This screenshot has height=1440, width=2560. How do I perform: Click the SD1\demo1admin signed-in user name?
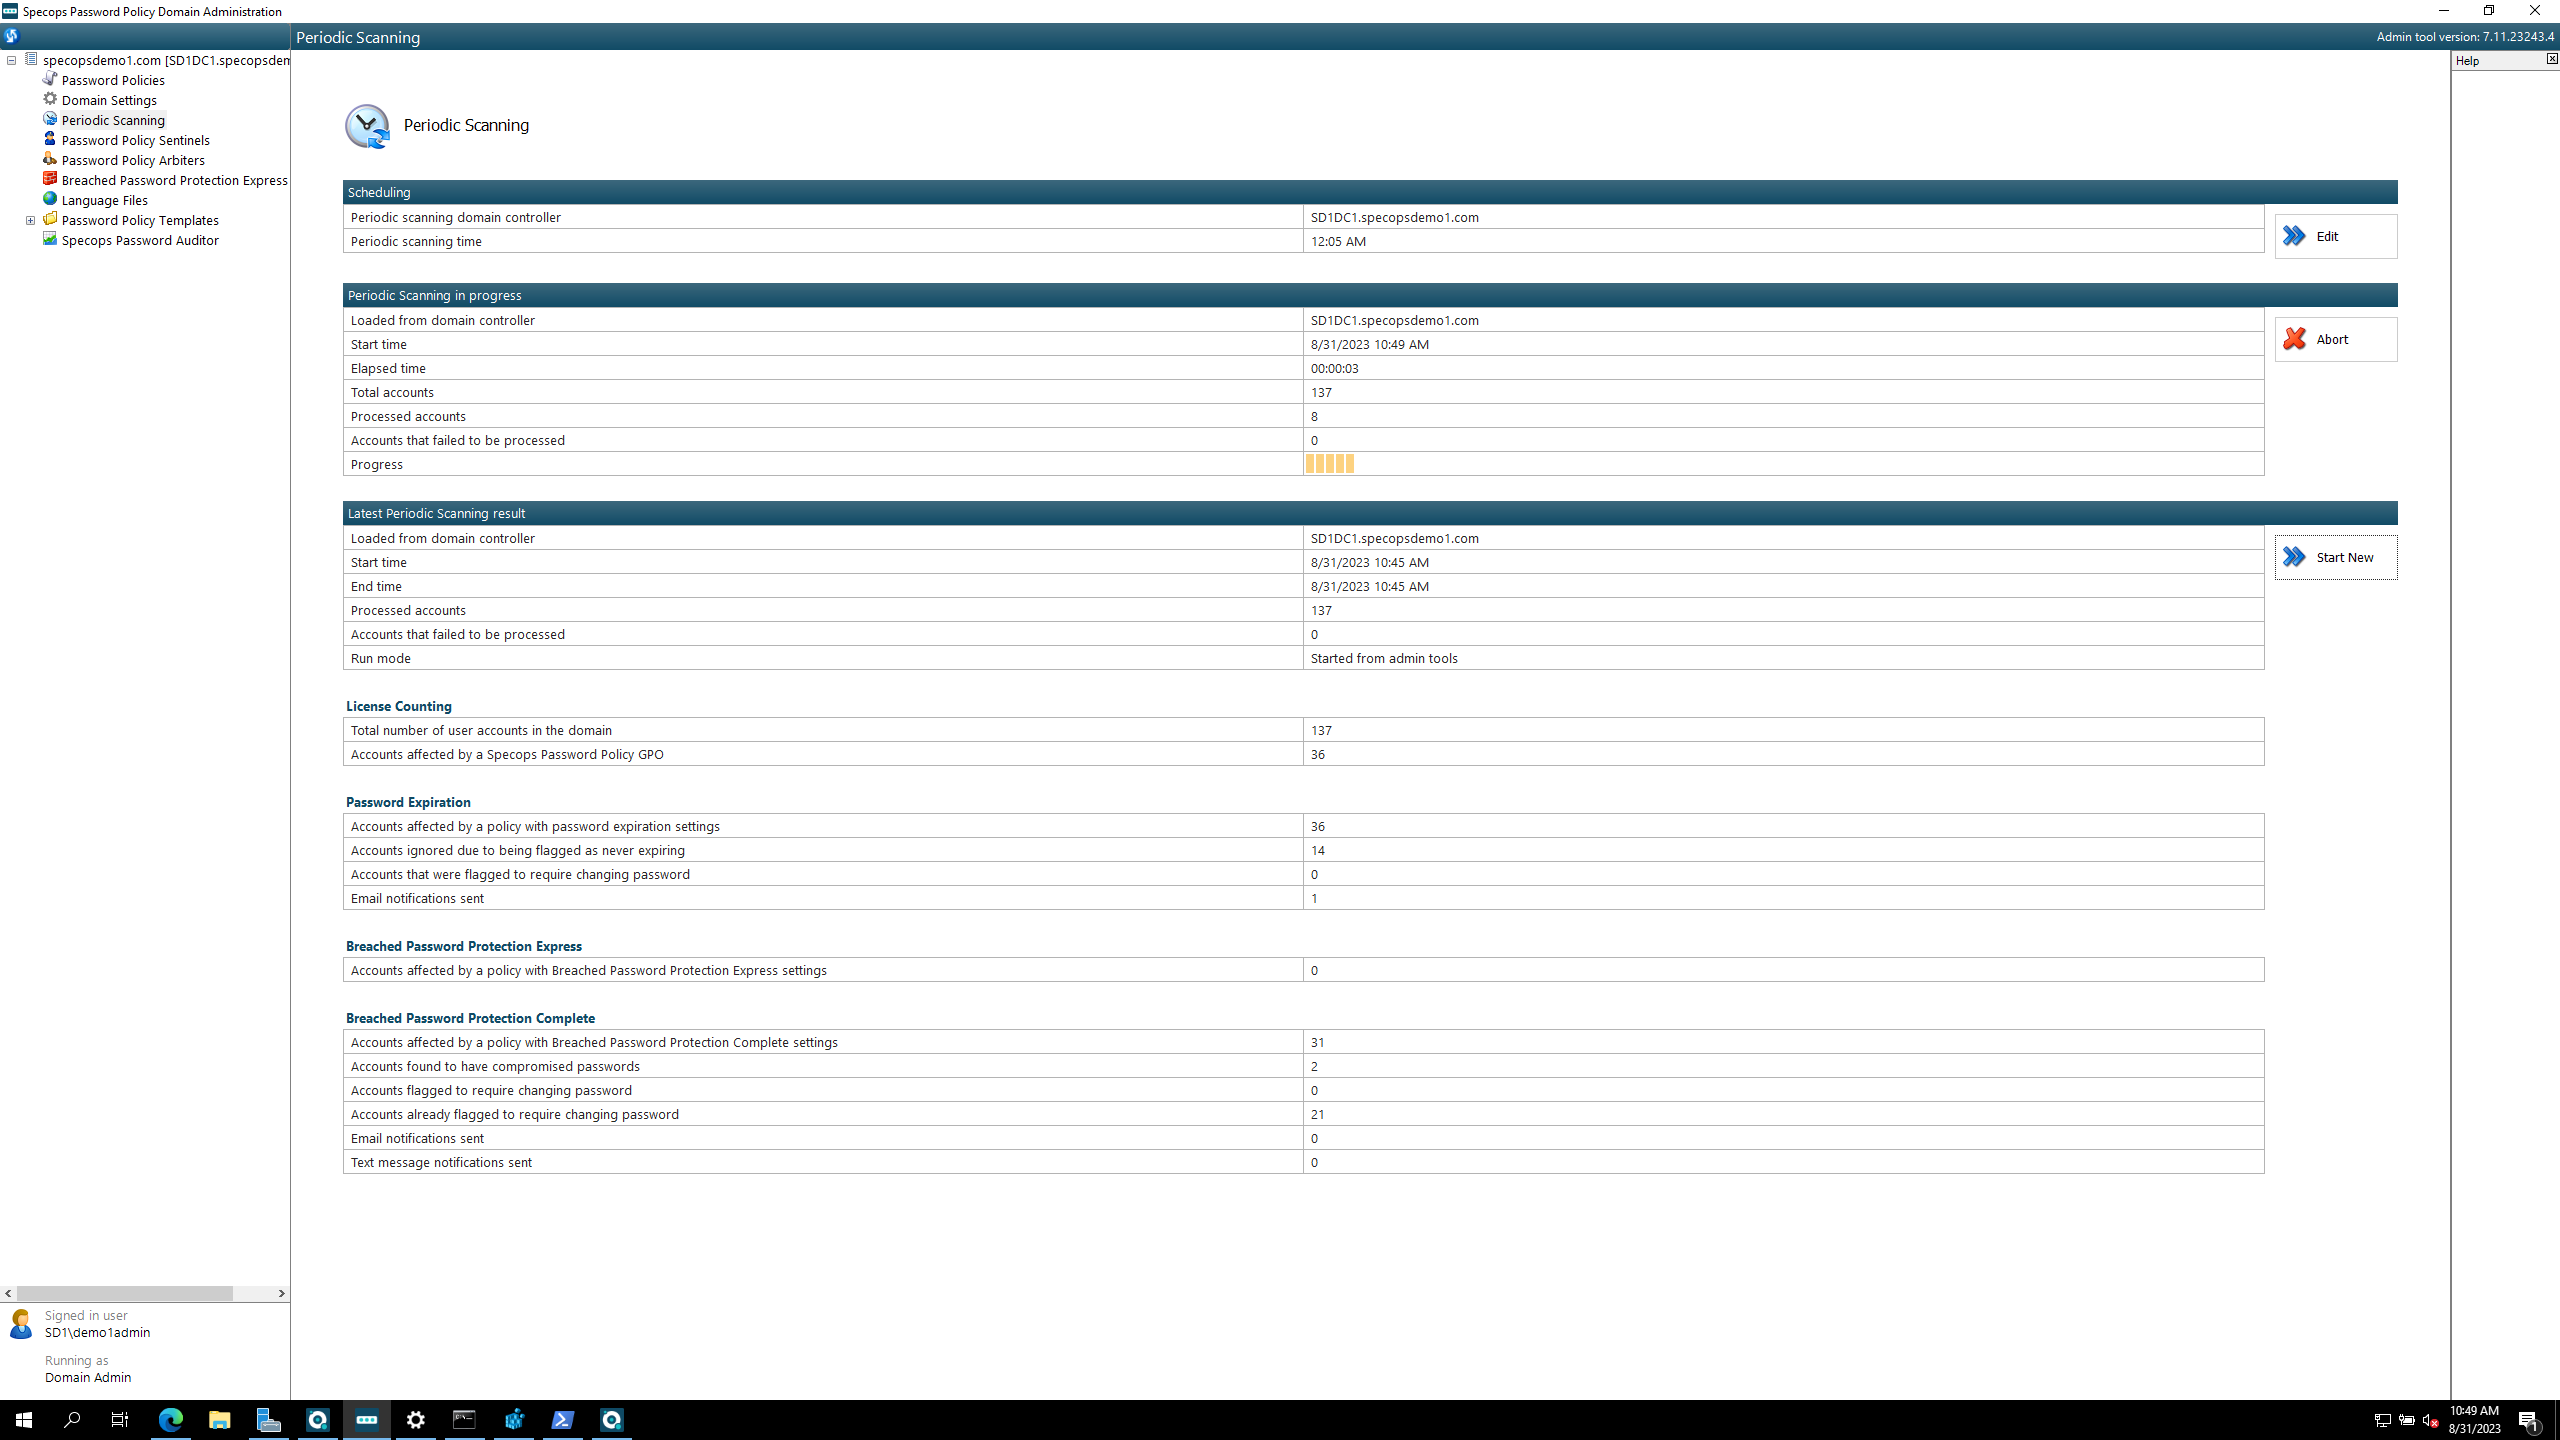97,1332
